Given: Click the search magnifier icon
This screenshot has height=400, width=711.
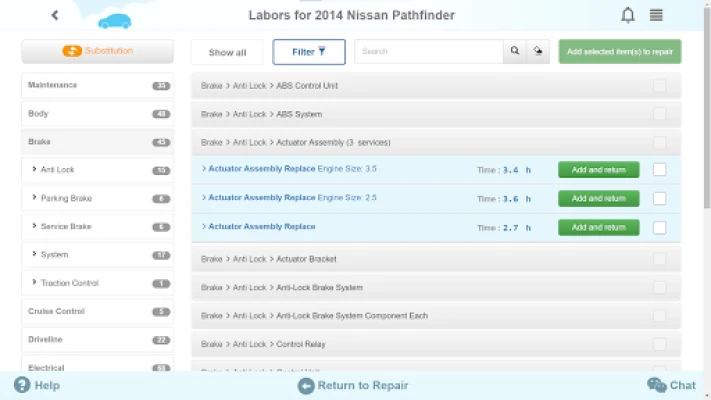Looking at the screenshot, I should point(515,51).
